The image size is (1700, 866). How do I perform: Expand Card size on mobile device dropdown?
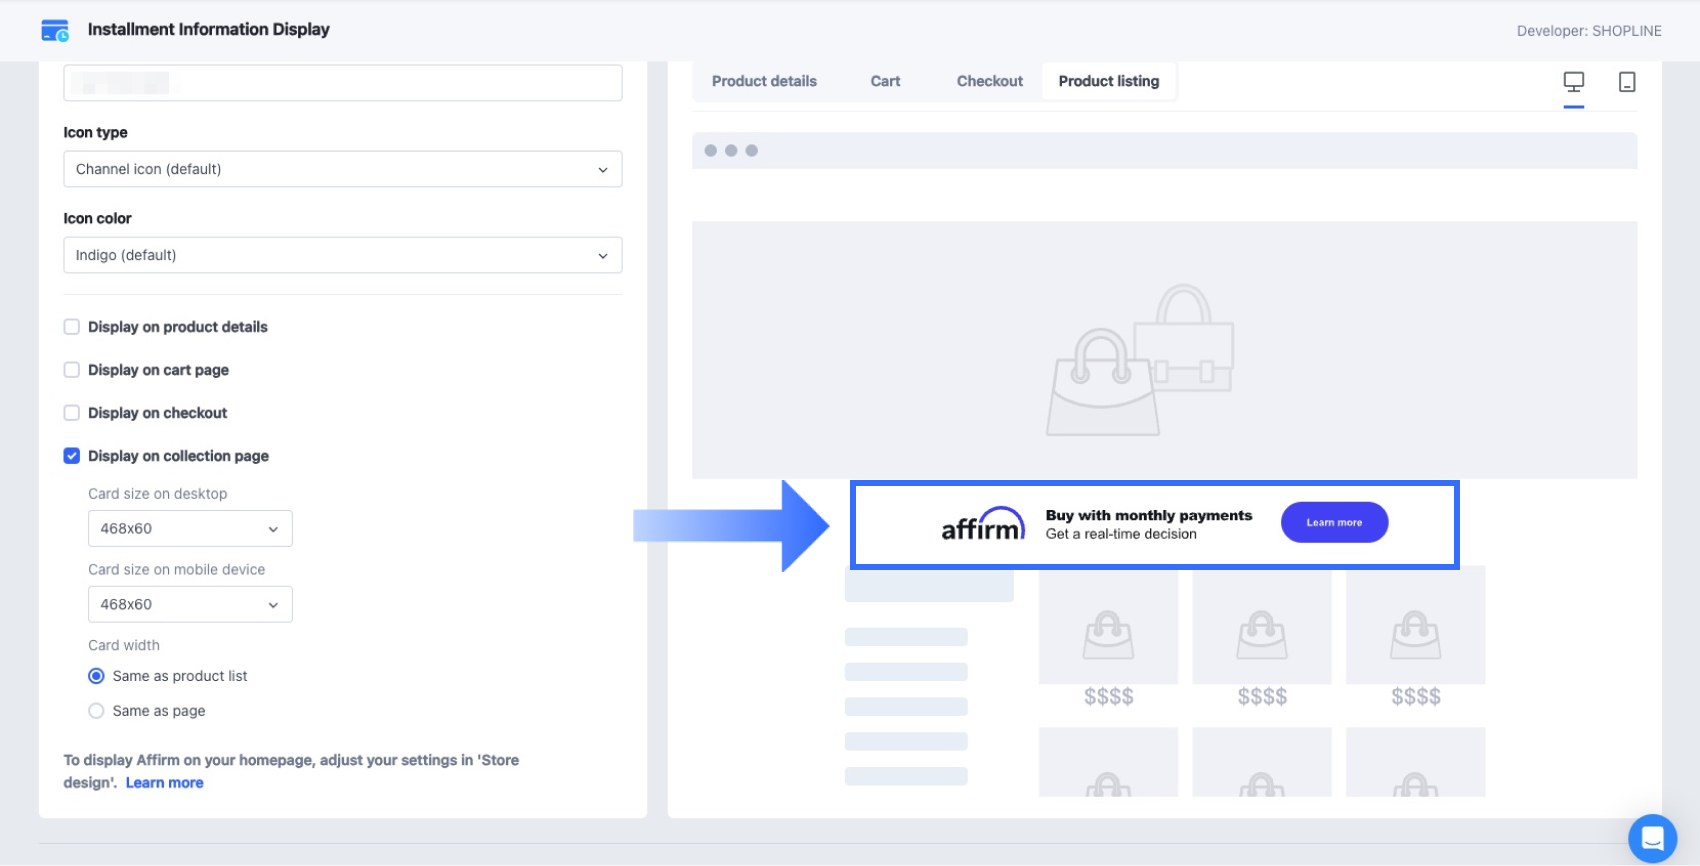(x=190, y=605)
